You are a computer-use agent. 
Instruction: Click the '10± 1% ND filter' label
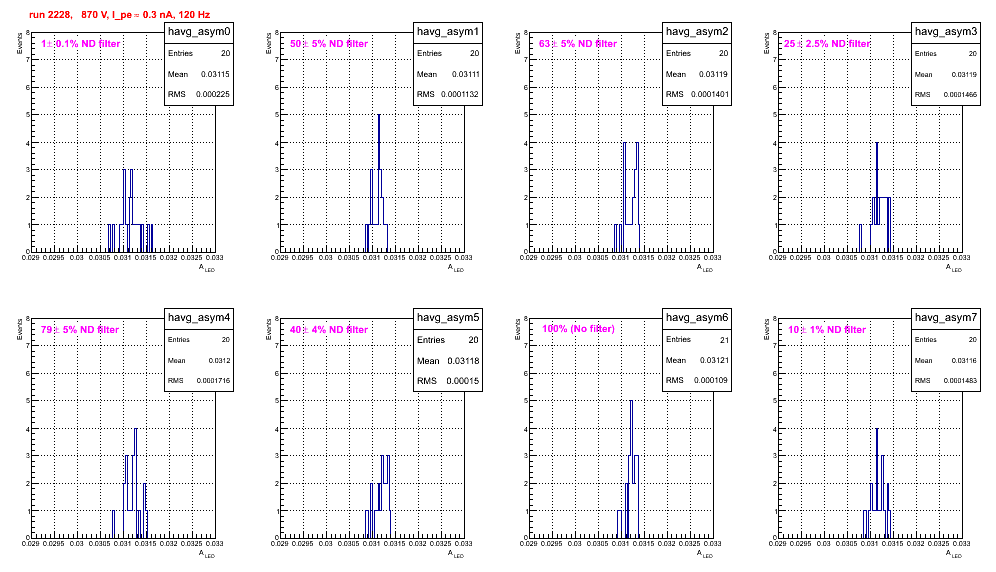point(827,330)
